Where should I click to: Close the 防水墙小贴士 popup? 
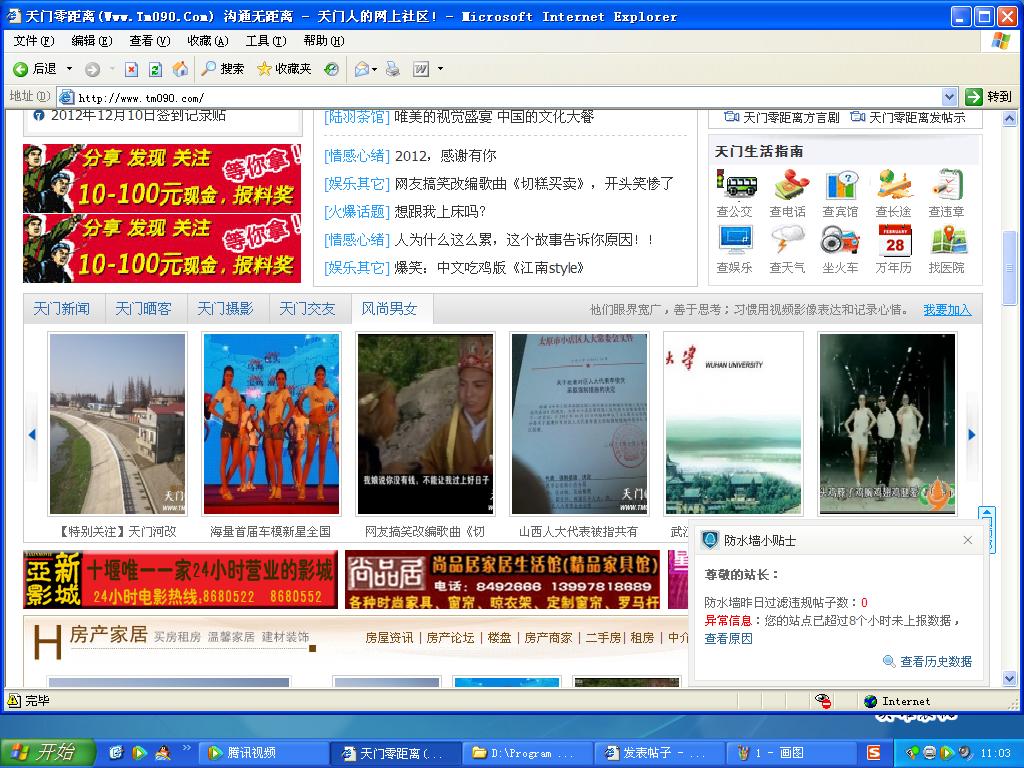coord(967,540)
